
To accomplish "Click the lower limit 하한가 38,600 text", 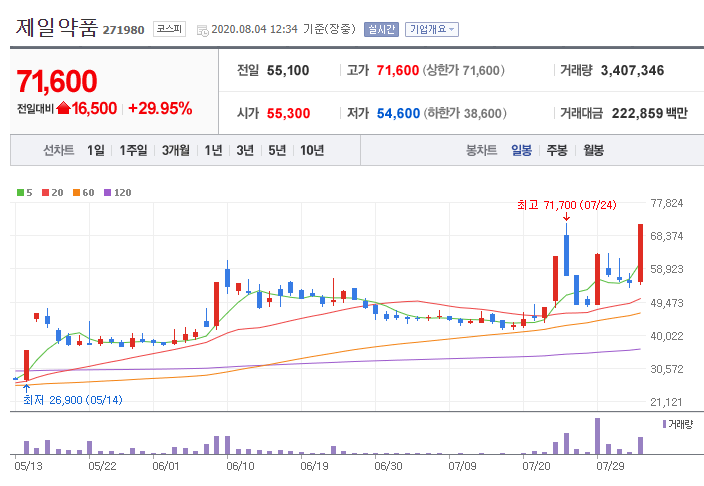I will [465, 113].
